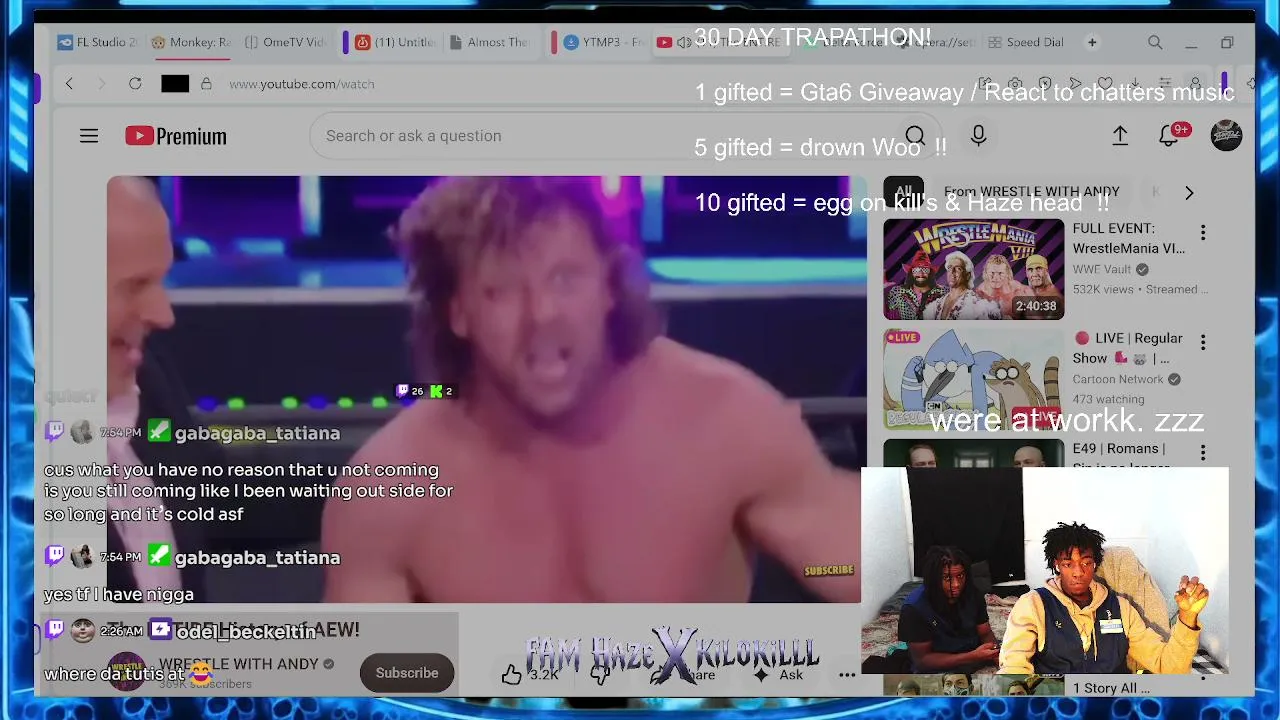Open the Regular Show live thumbnail

973,380
